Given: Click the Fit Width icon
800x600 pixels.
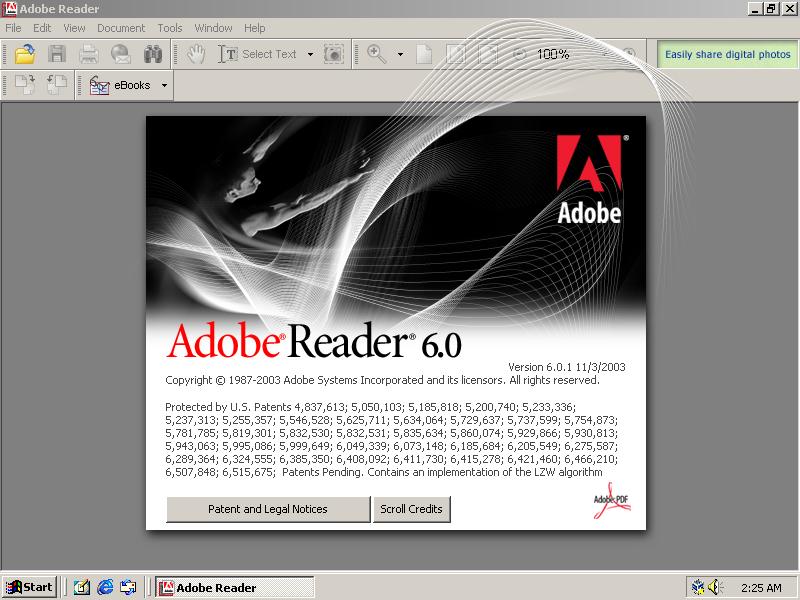Looking at the screenshot, I should (x=487, y=54).
